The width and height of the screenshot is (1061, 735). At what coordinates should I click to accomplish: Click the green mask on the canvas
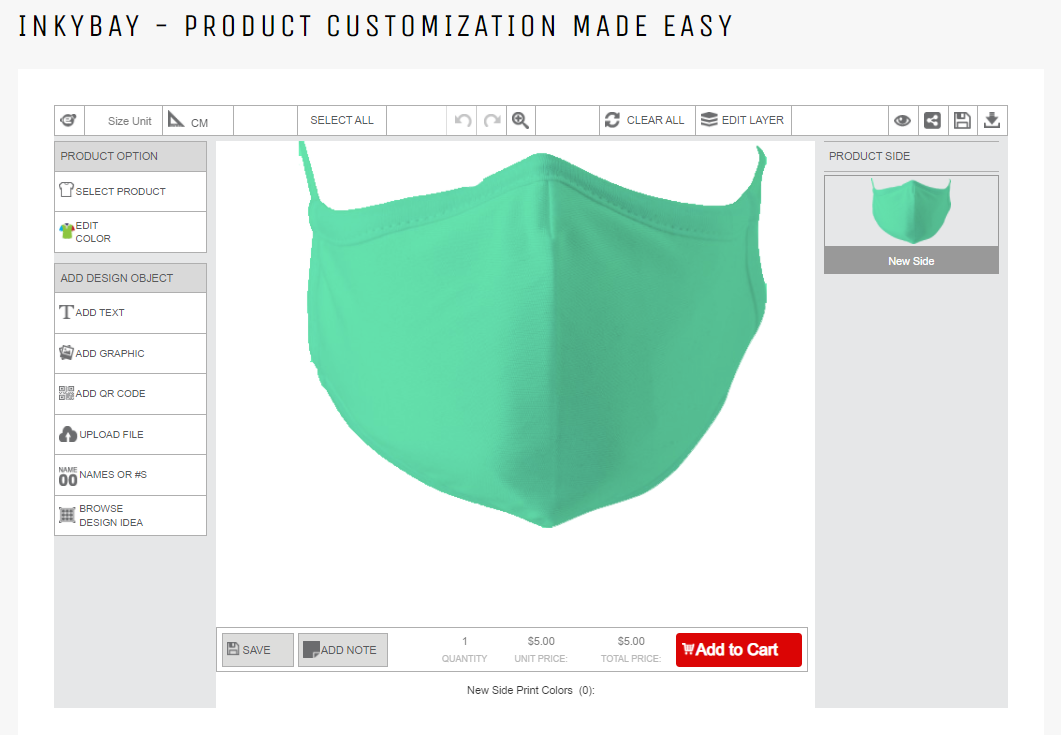click(x=535, y=334)
